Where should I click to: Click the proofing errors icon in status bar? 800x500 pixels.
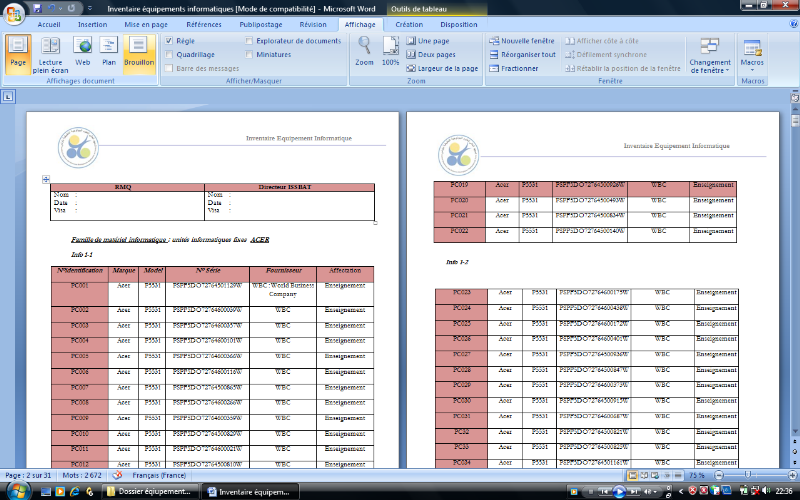click(117, 475)
